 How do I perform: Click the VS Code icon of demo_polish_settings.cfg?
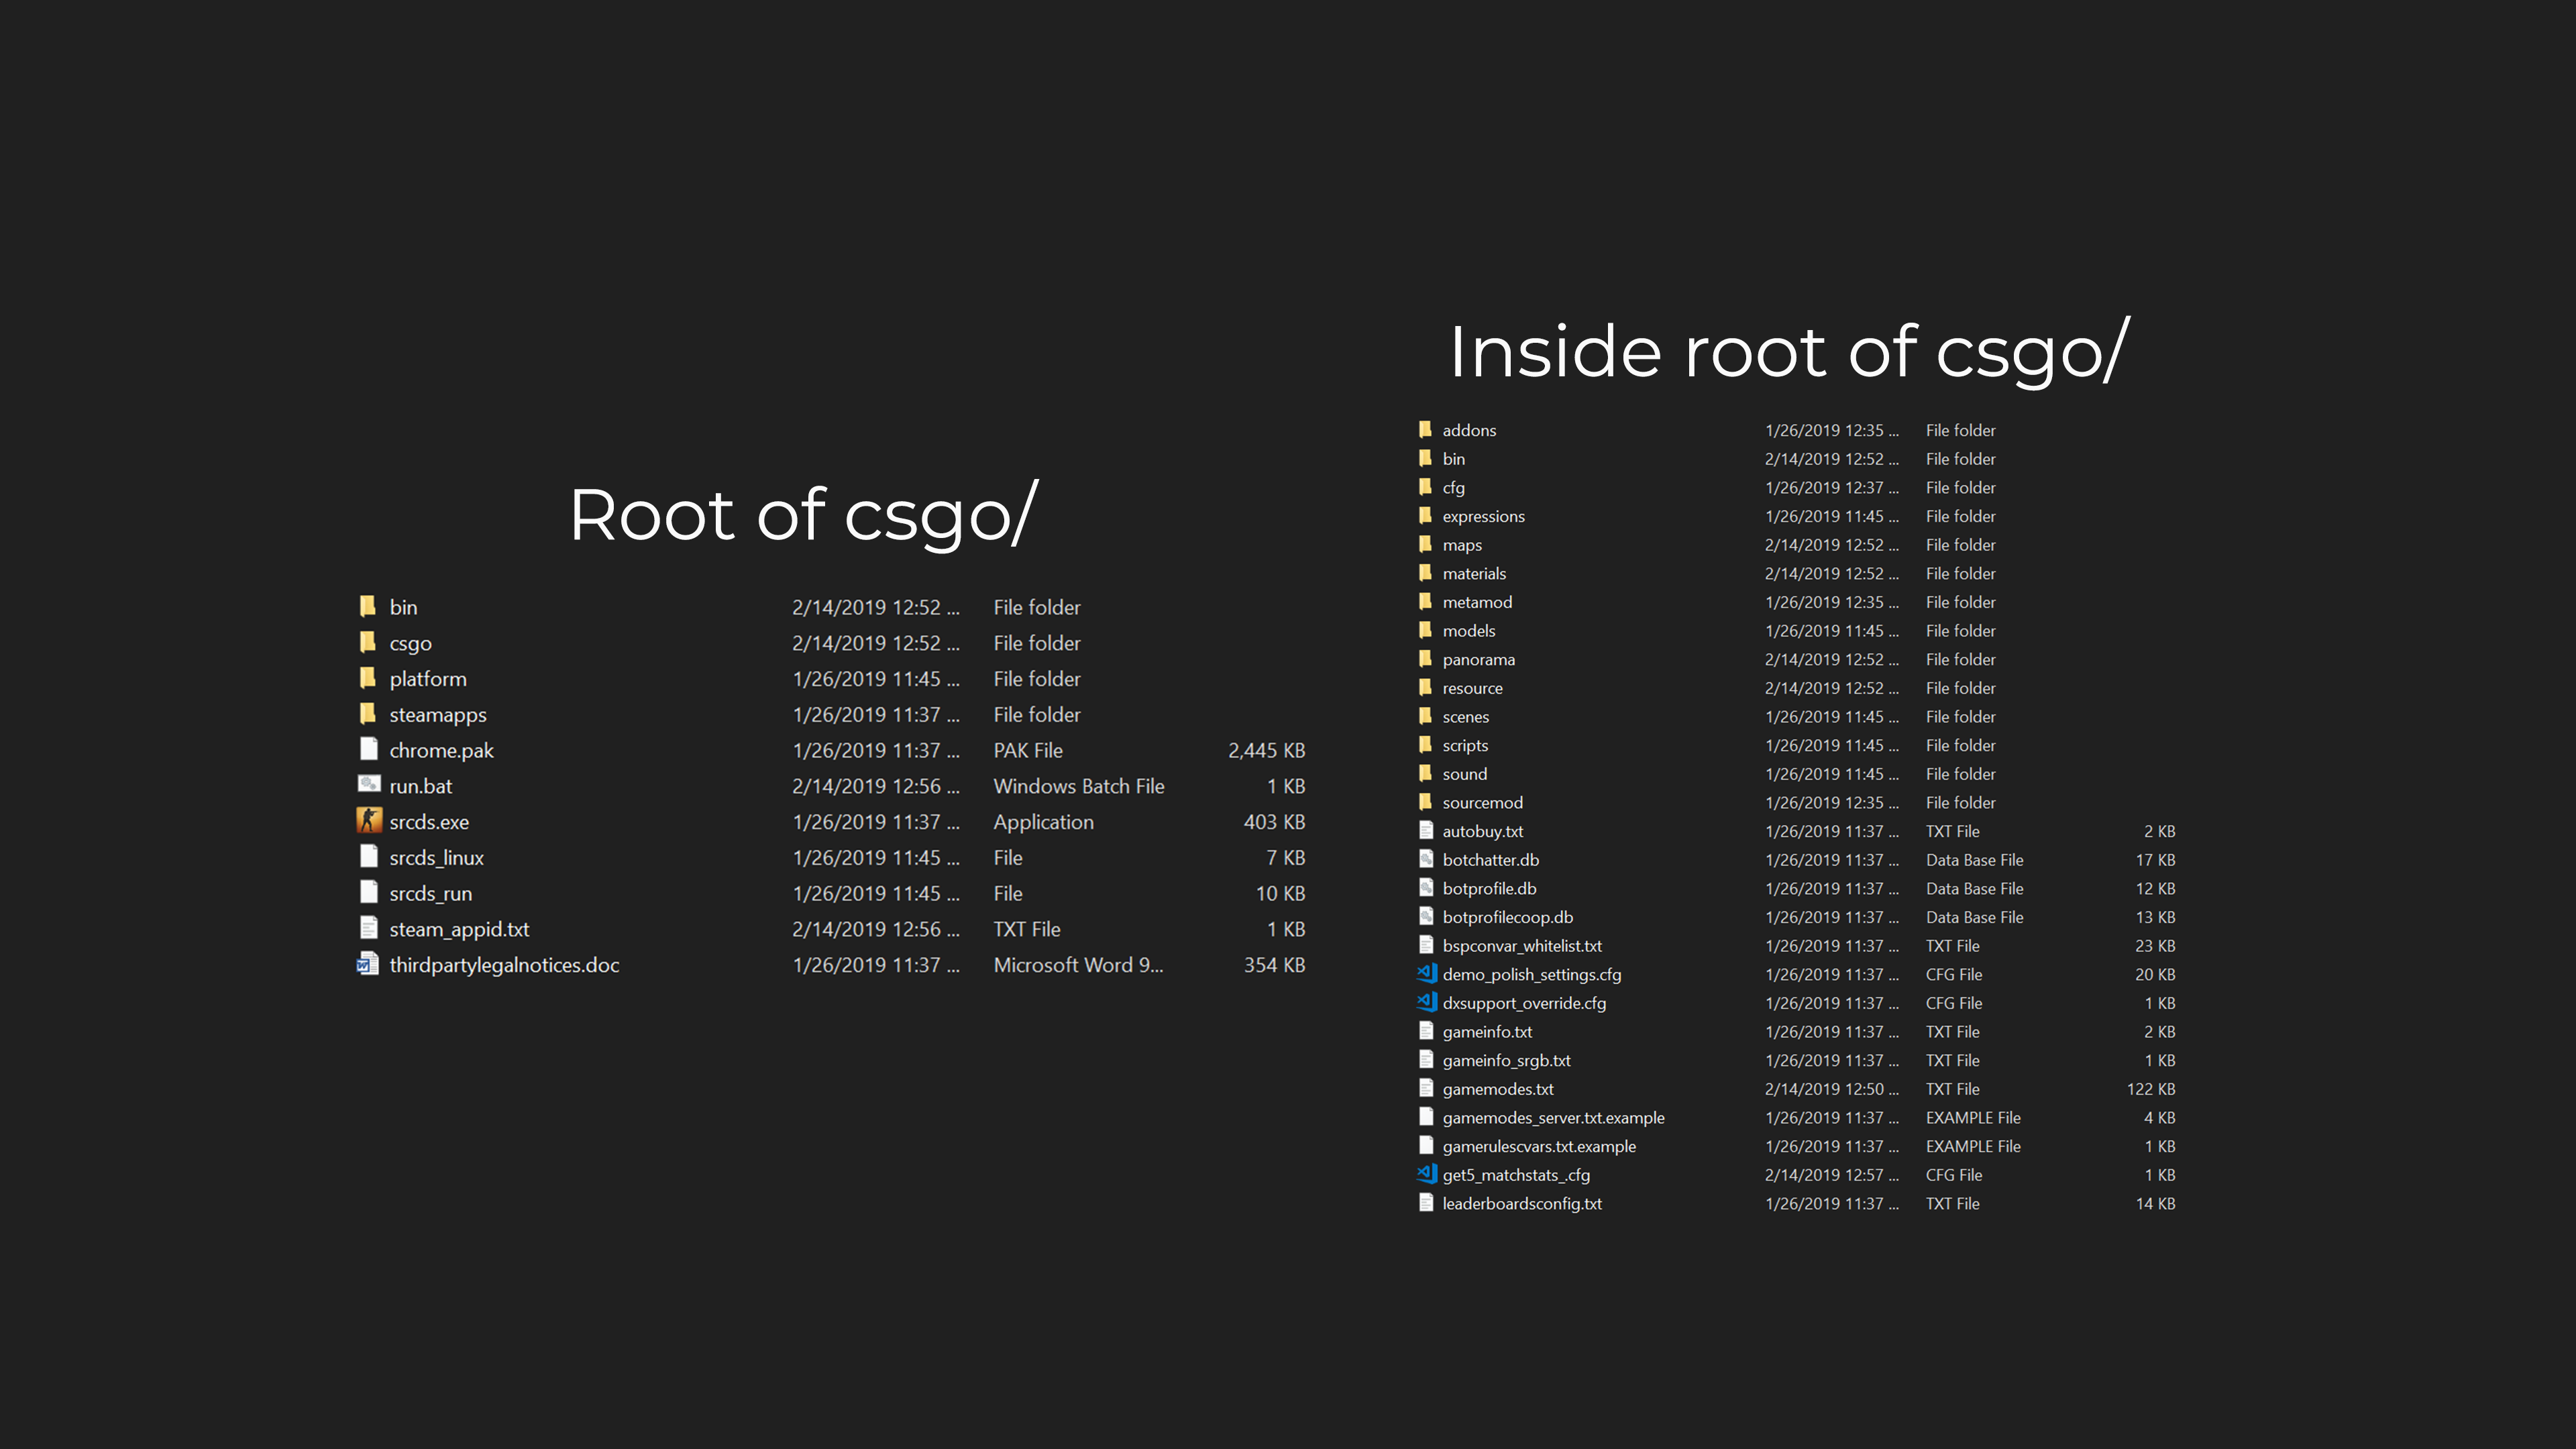[x=1426, y=973]
